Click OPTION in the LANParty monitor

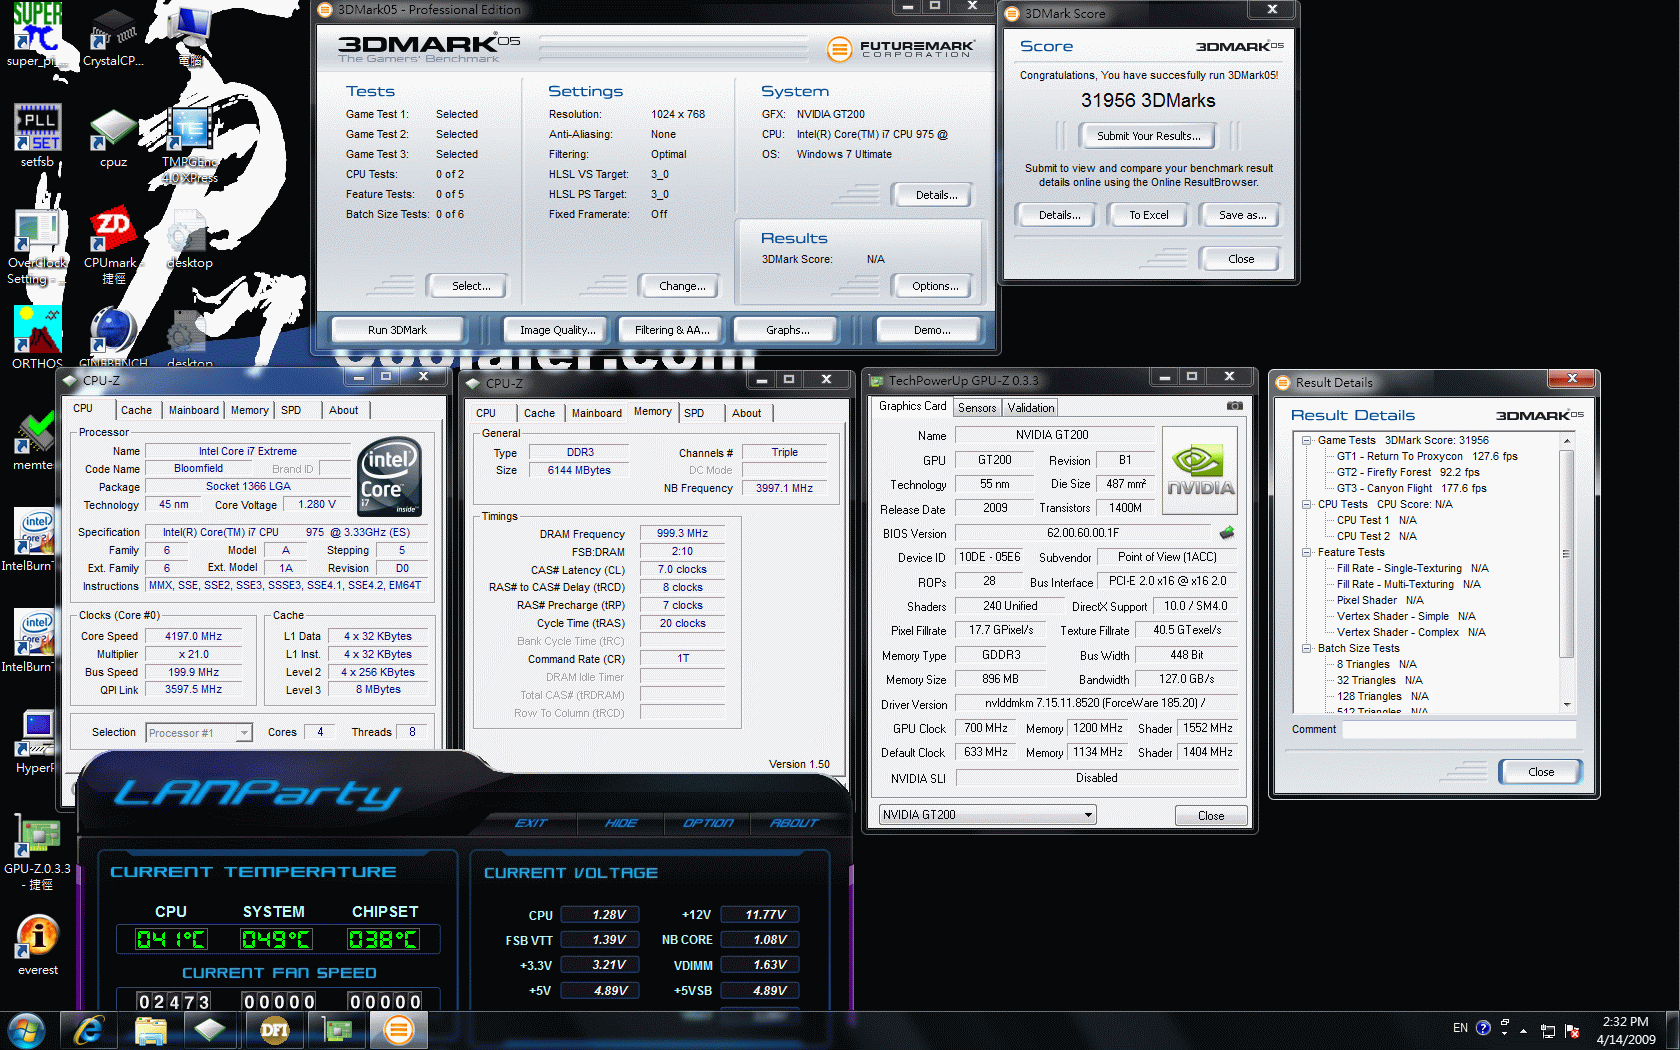(x=708, y=823)
